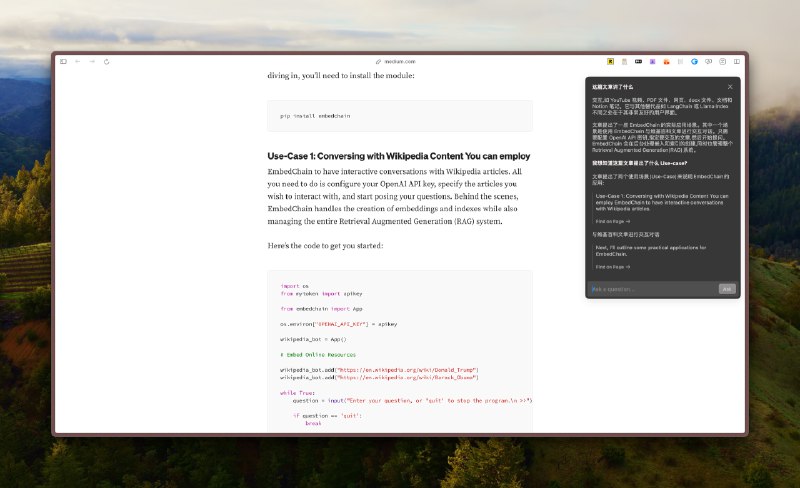Click the "from mytoken import apikey" line
800x488 pixels.
321,294
